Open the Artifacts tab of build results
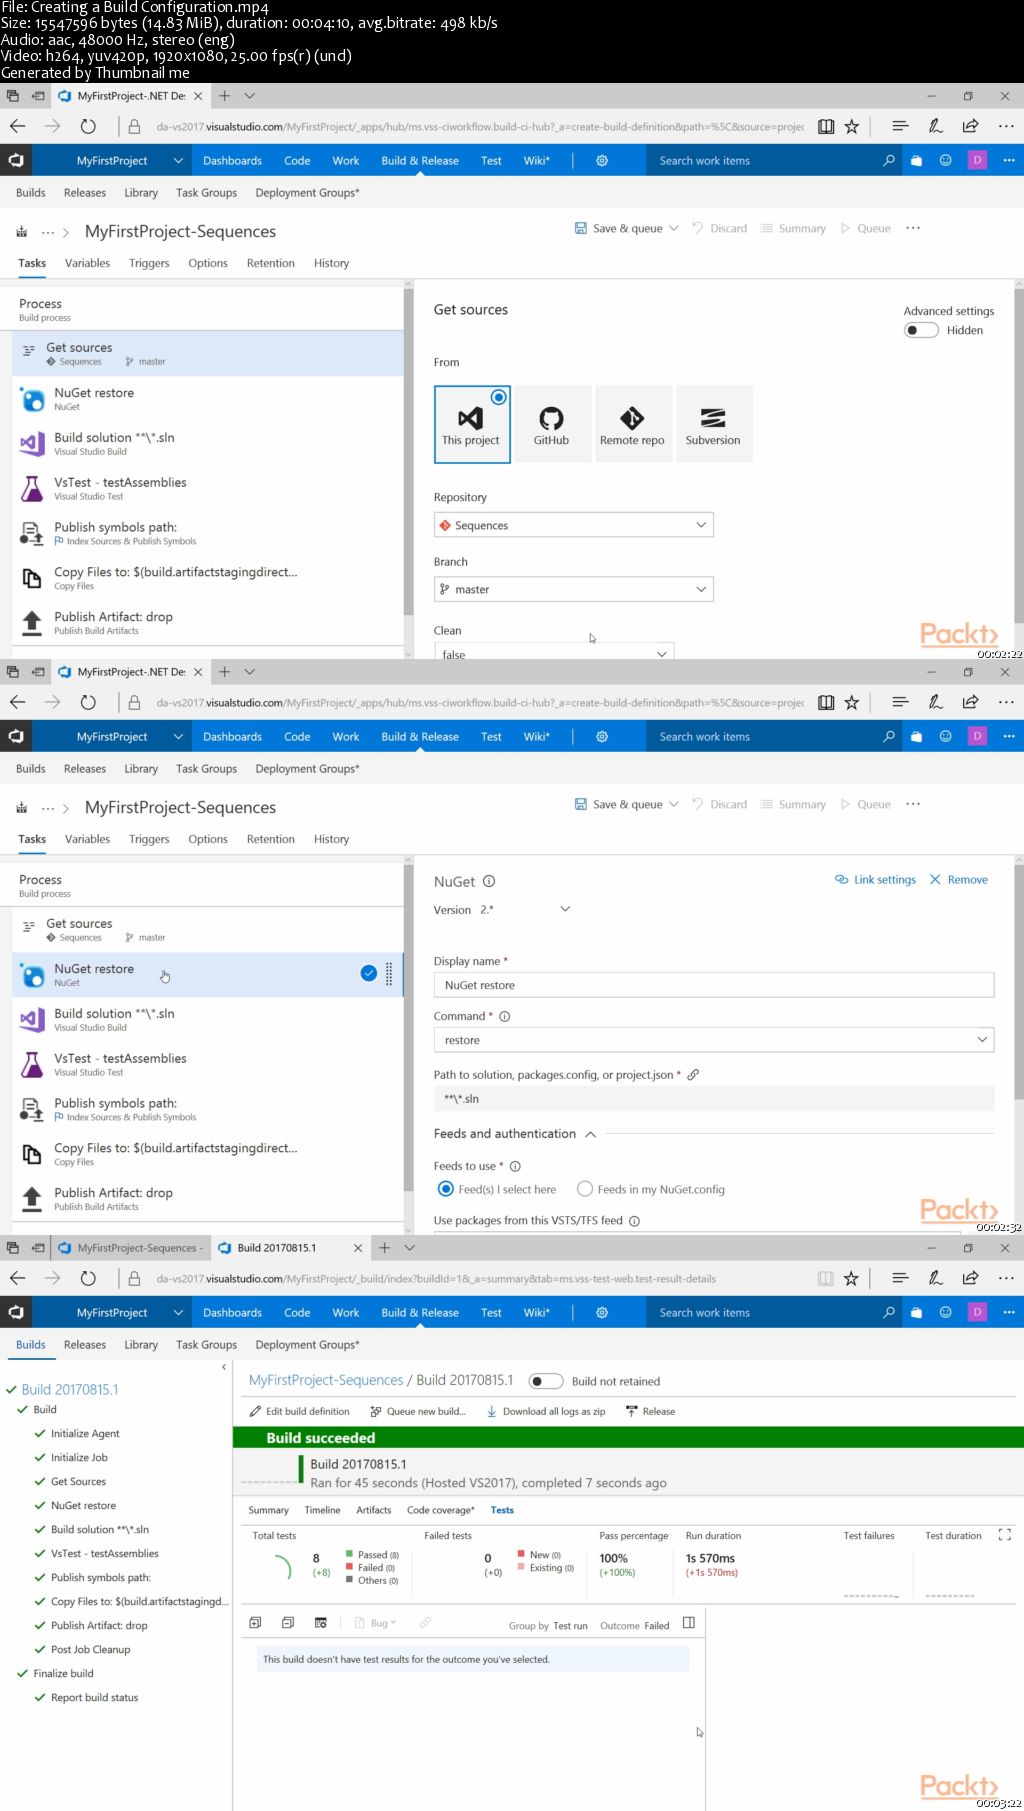The image size is (1024, 1811). tap(373, 1510)
